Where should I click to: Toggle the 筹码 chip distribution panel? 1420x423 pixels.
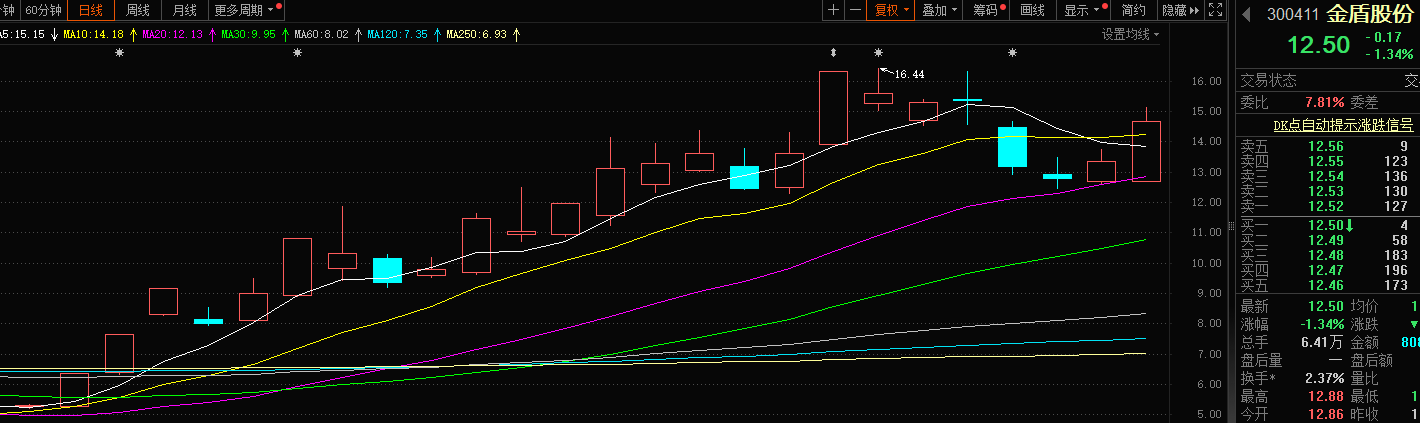click(x=989, y=10)
